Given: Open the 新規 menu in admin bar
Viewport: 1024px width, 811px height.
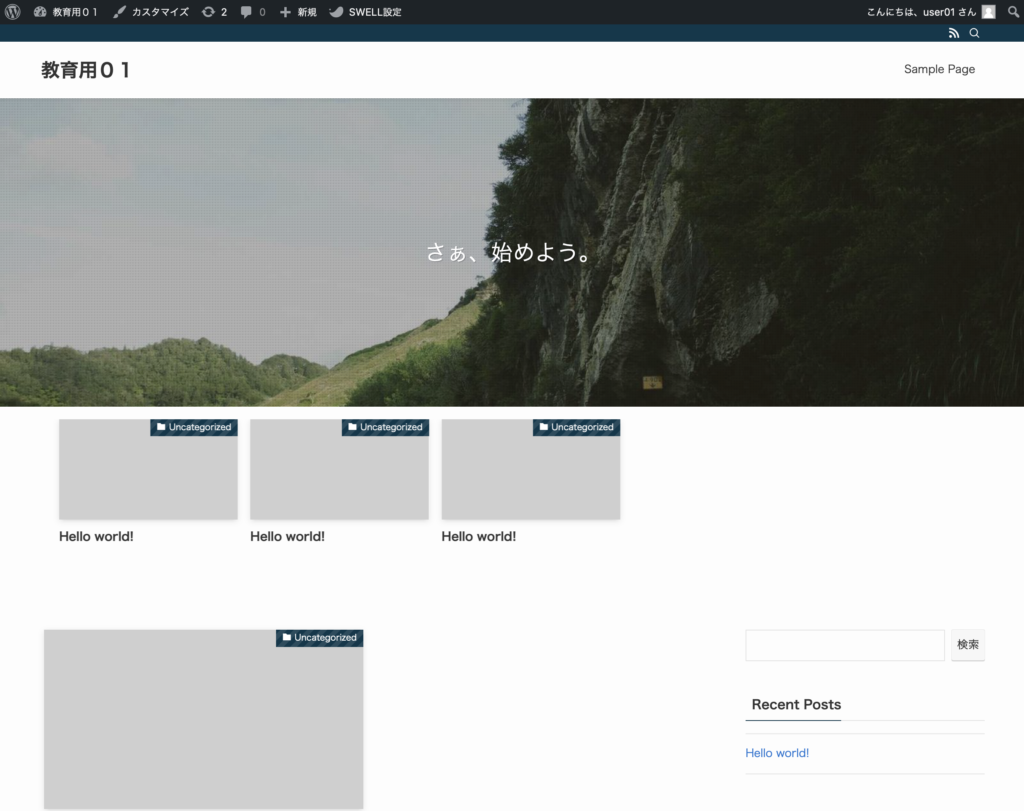Looking at the screenshot, I should tap(298, 12).
